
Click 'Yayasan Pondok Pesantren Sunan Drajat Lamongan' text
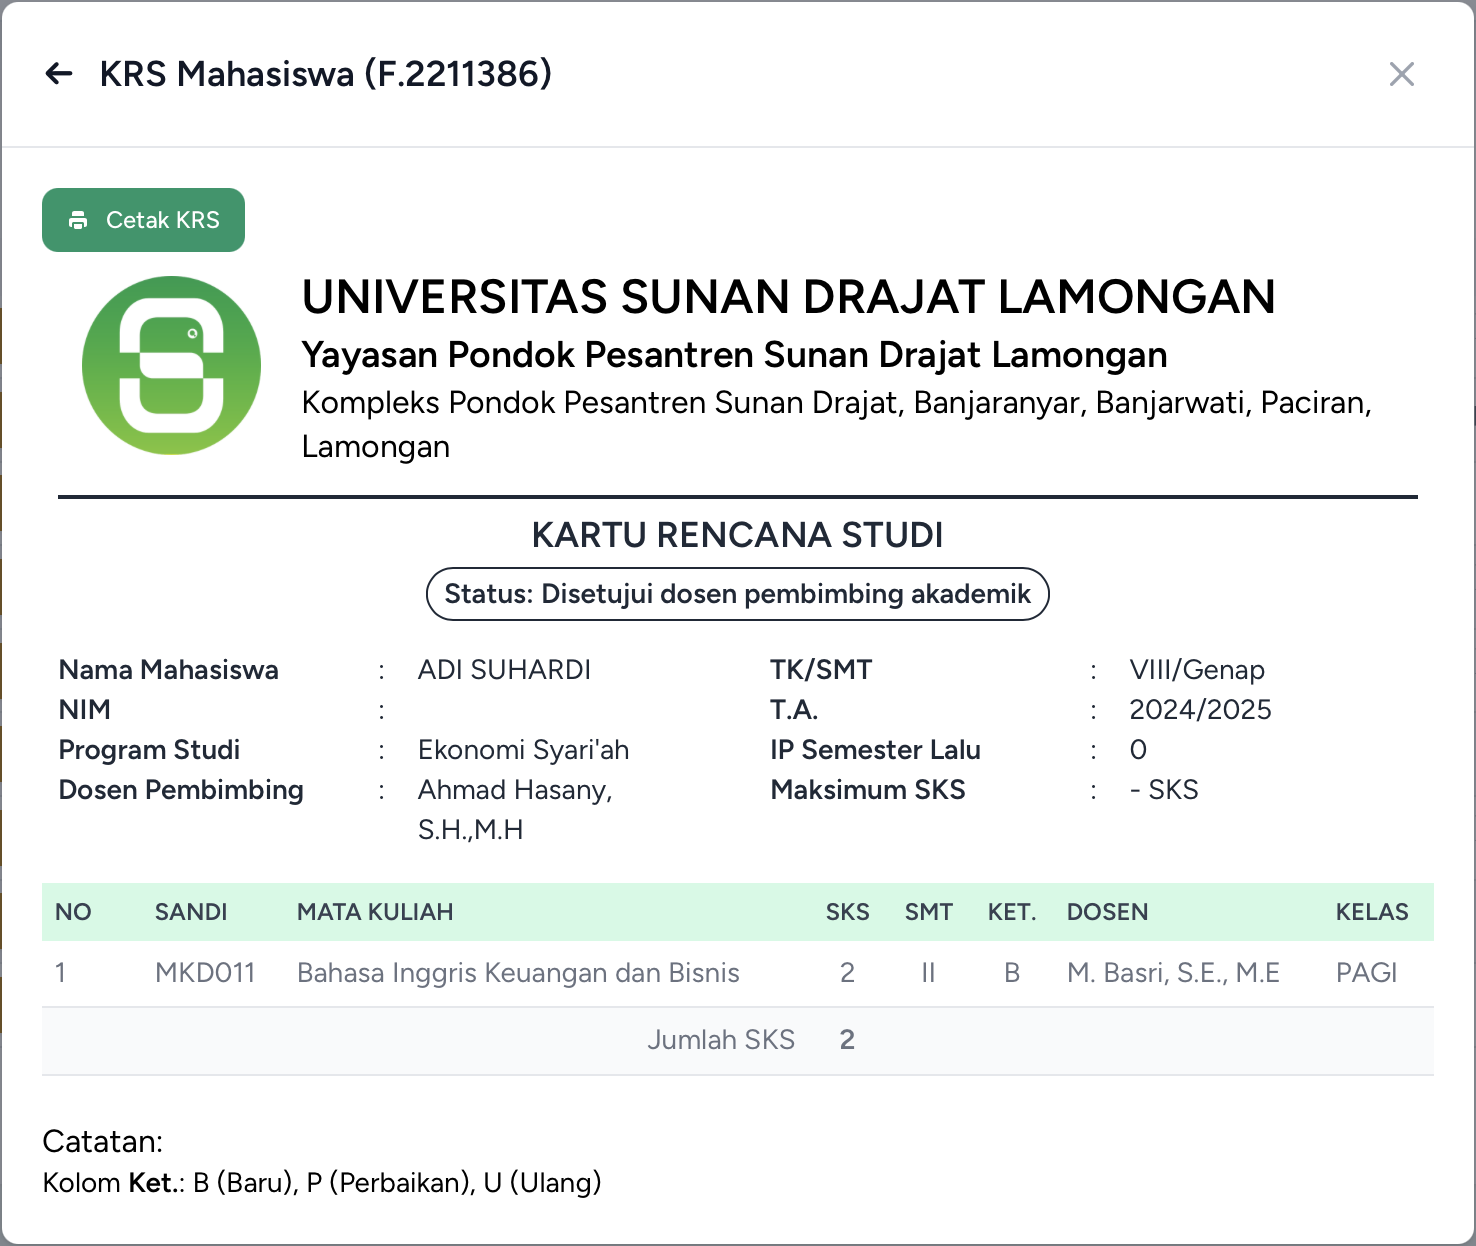click(735, 355)
